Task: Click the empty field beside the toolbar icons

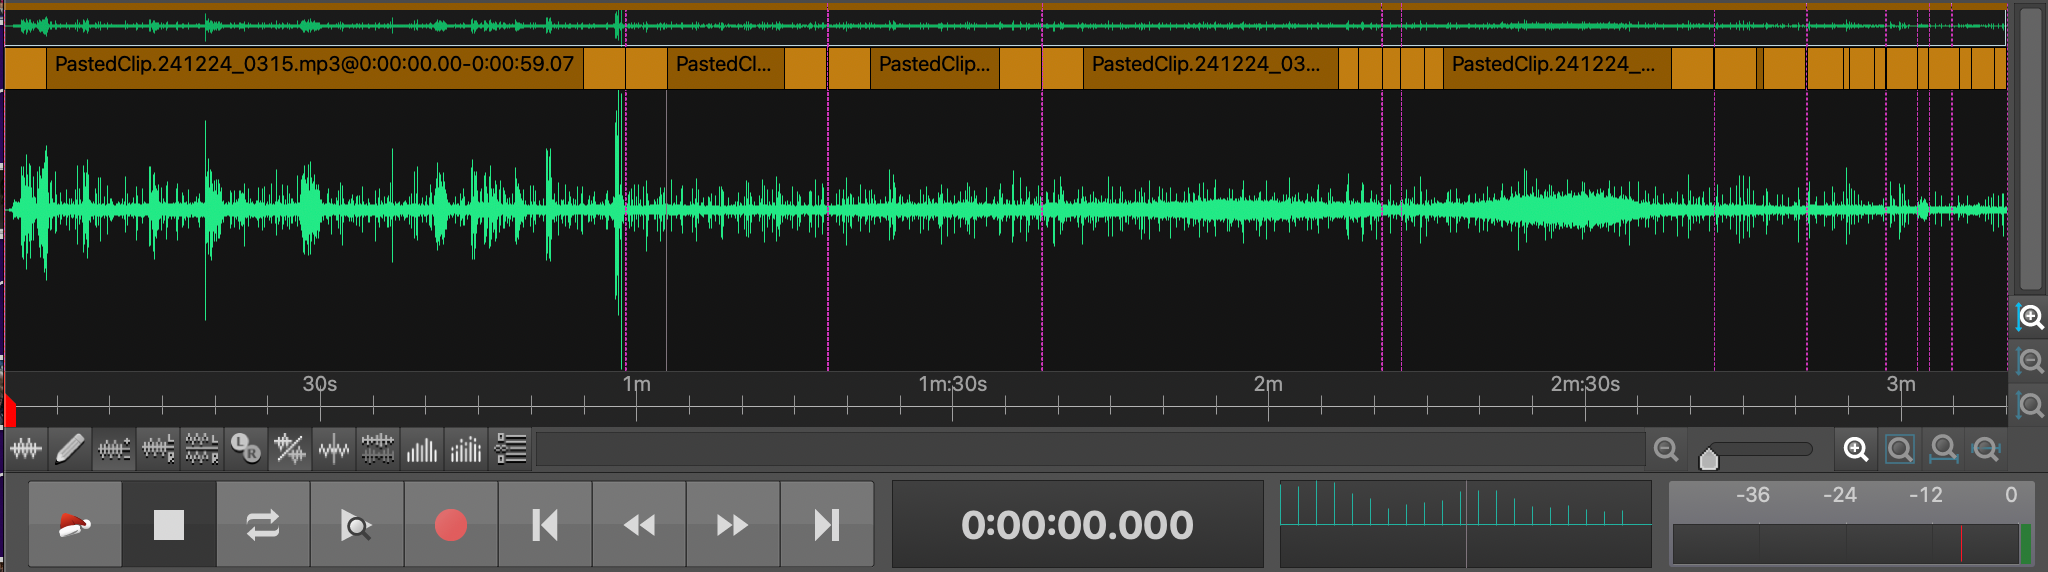Action: pos(1091,450)
